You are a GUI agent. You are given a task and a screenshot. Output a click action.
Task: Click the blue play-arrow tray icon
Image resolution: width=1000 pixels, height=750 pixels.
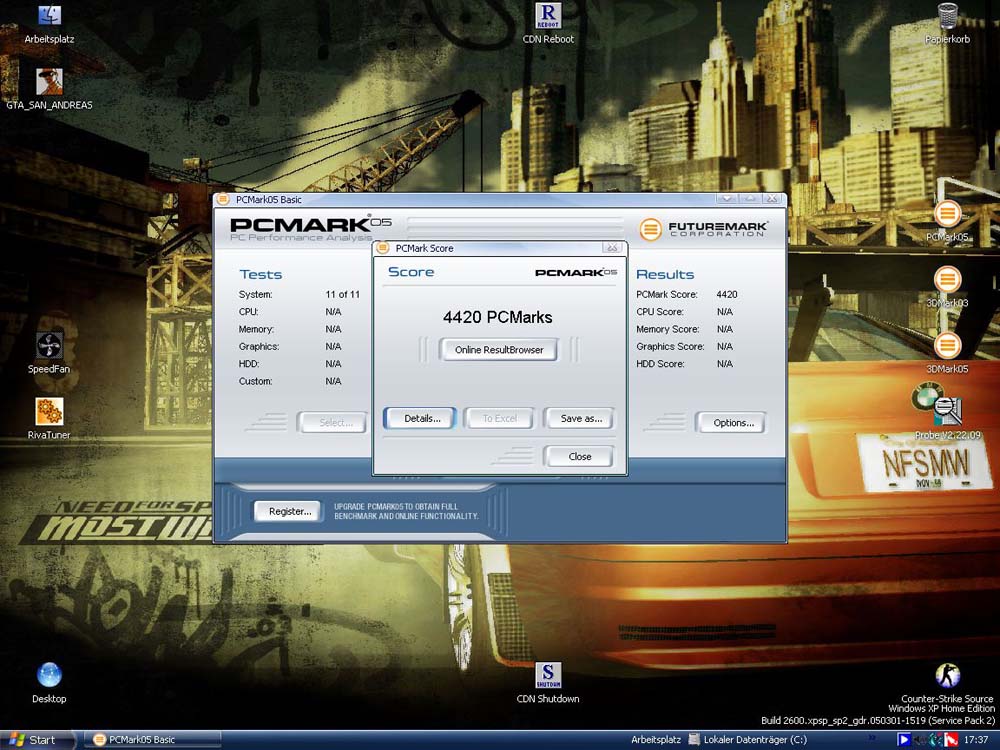click(x=903, y=740)
